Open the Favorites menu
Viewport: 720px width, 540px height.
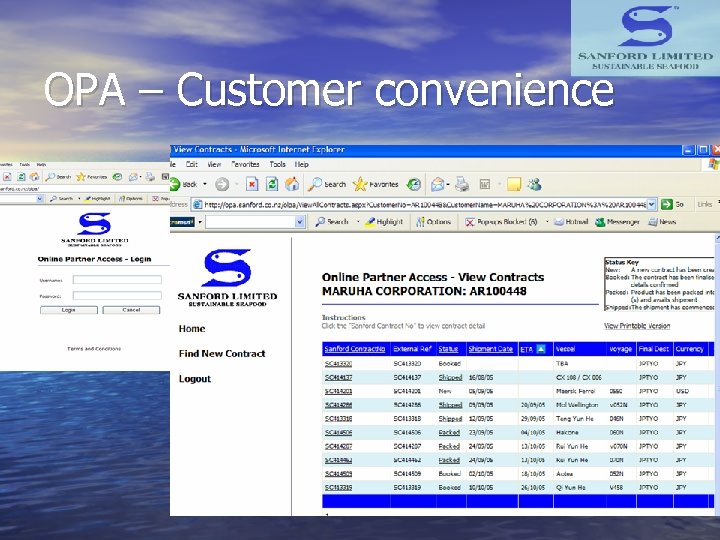click(245, 164)
